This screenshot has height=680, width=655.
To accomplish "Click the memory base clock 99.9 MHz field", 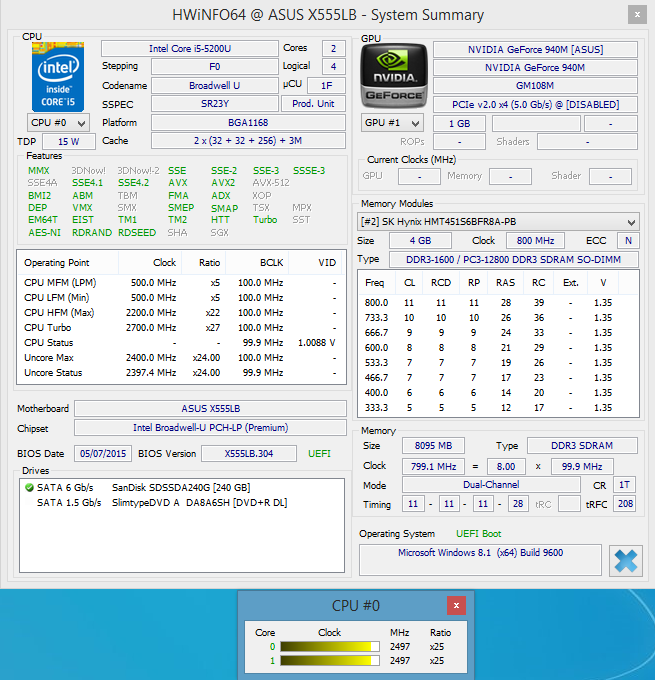I will (x=582, y=466).
